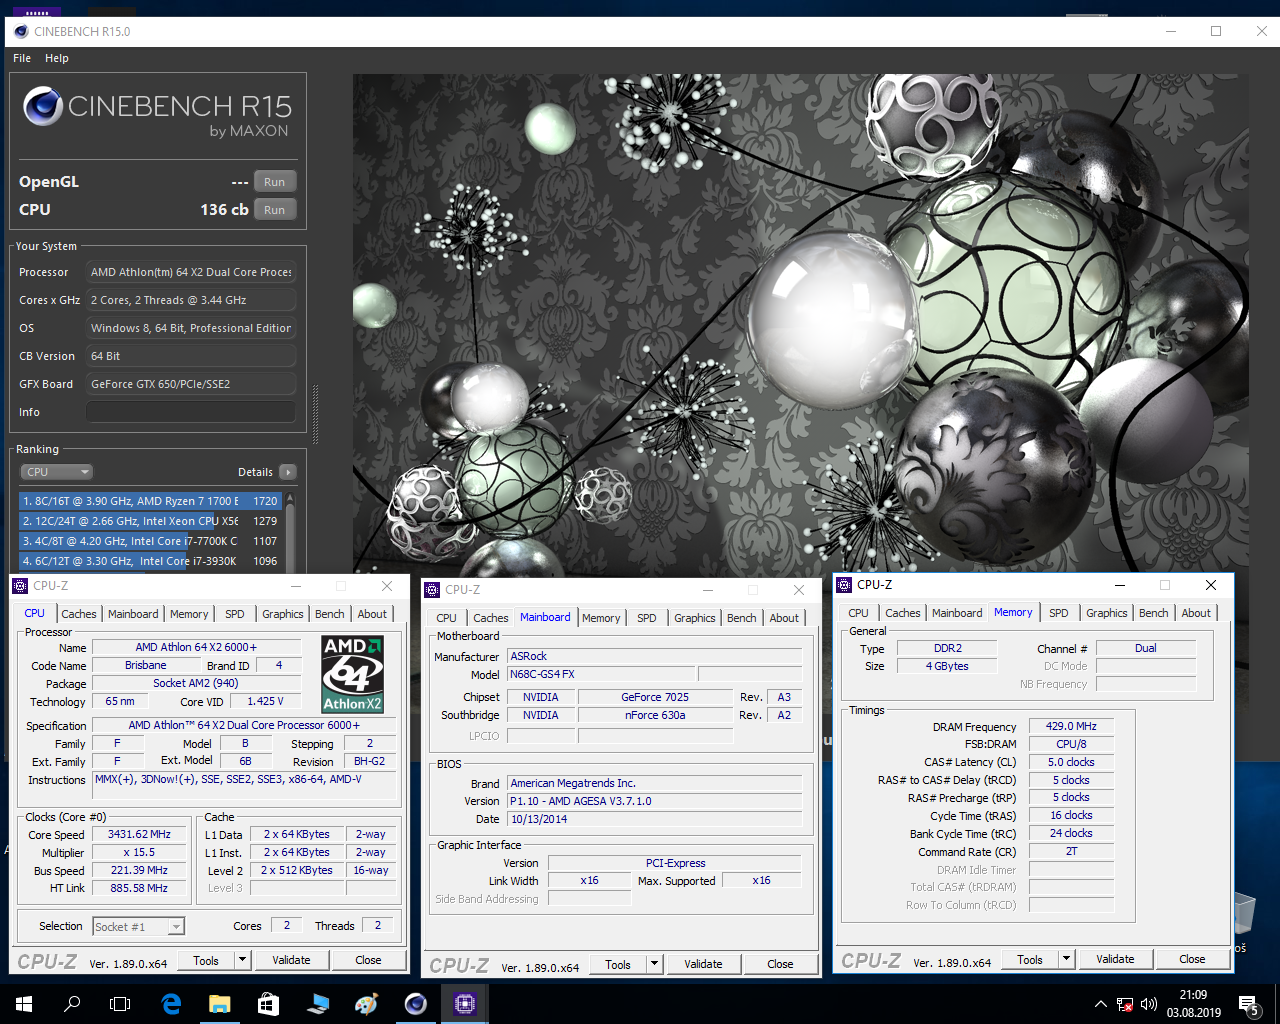Open paint app icon in taskbar
This screenshot has width=1280, height=1024.
pyautogui.click(x=367, y=1004)
